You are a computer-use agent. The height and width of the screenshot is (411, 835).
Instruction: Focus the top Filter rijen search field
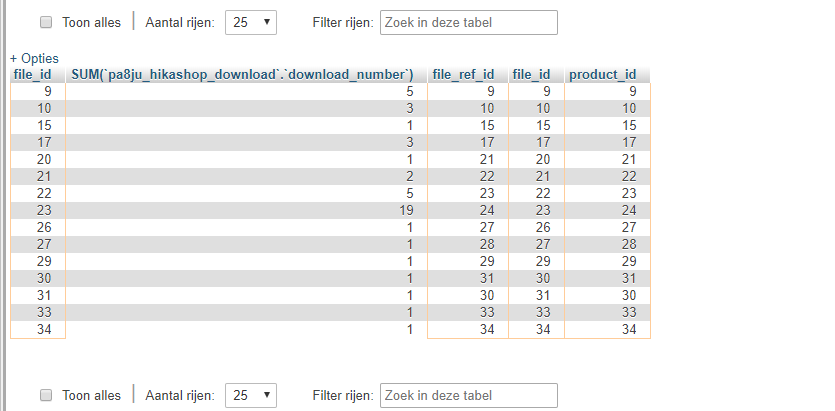tap(469, 22)
